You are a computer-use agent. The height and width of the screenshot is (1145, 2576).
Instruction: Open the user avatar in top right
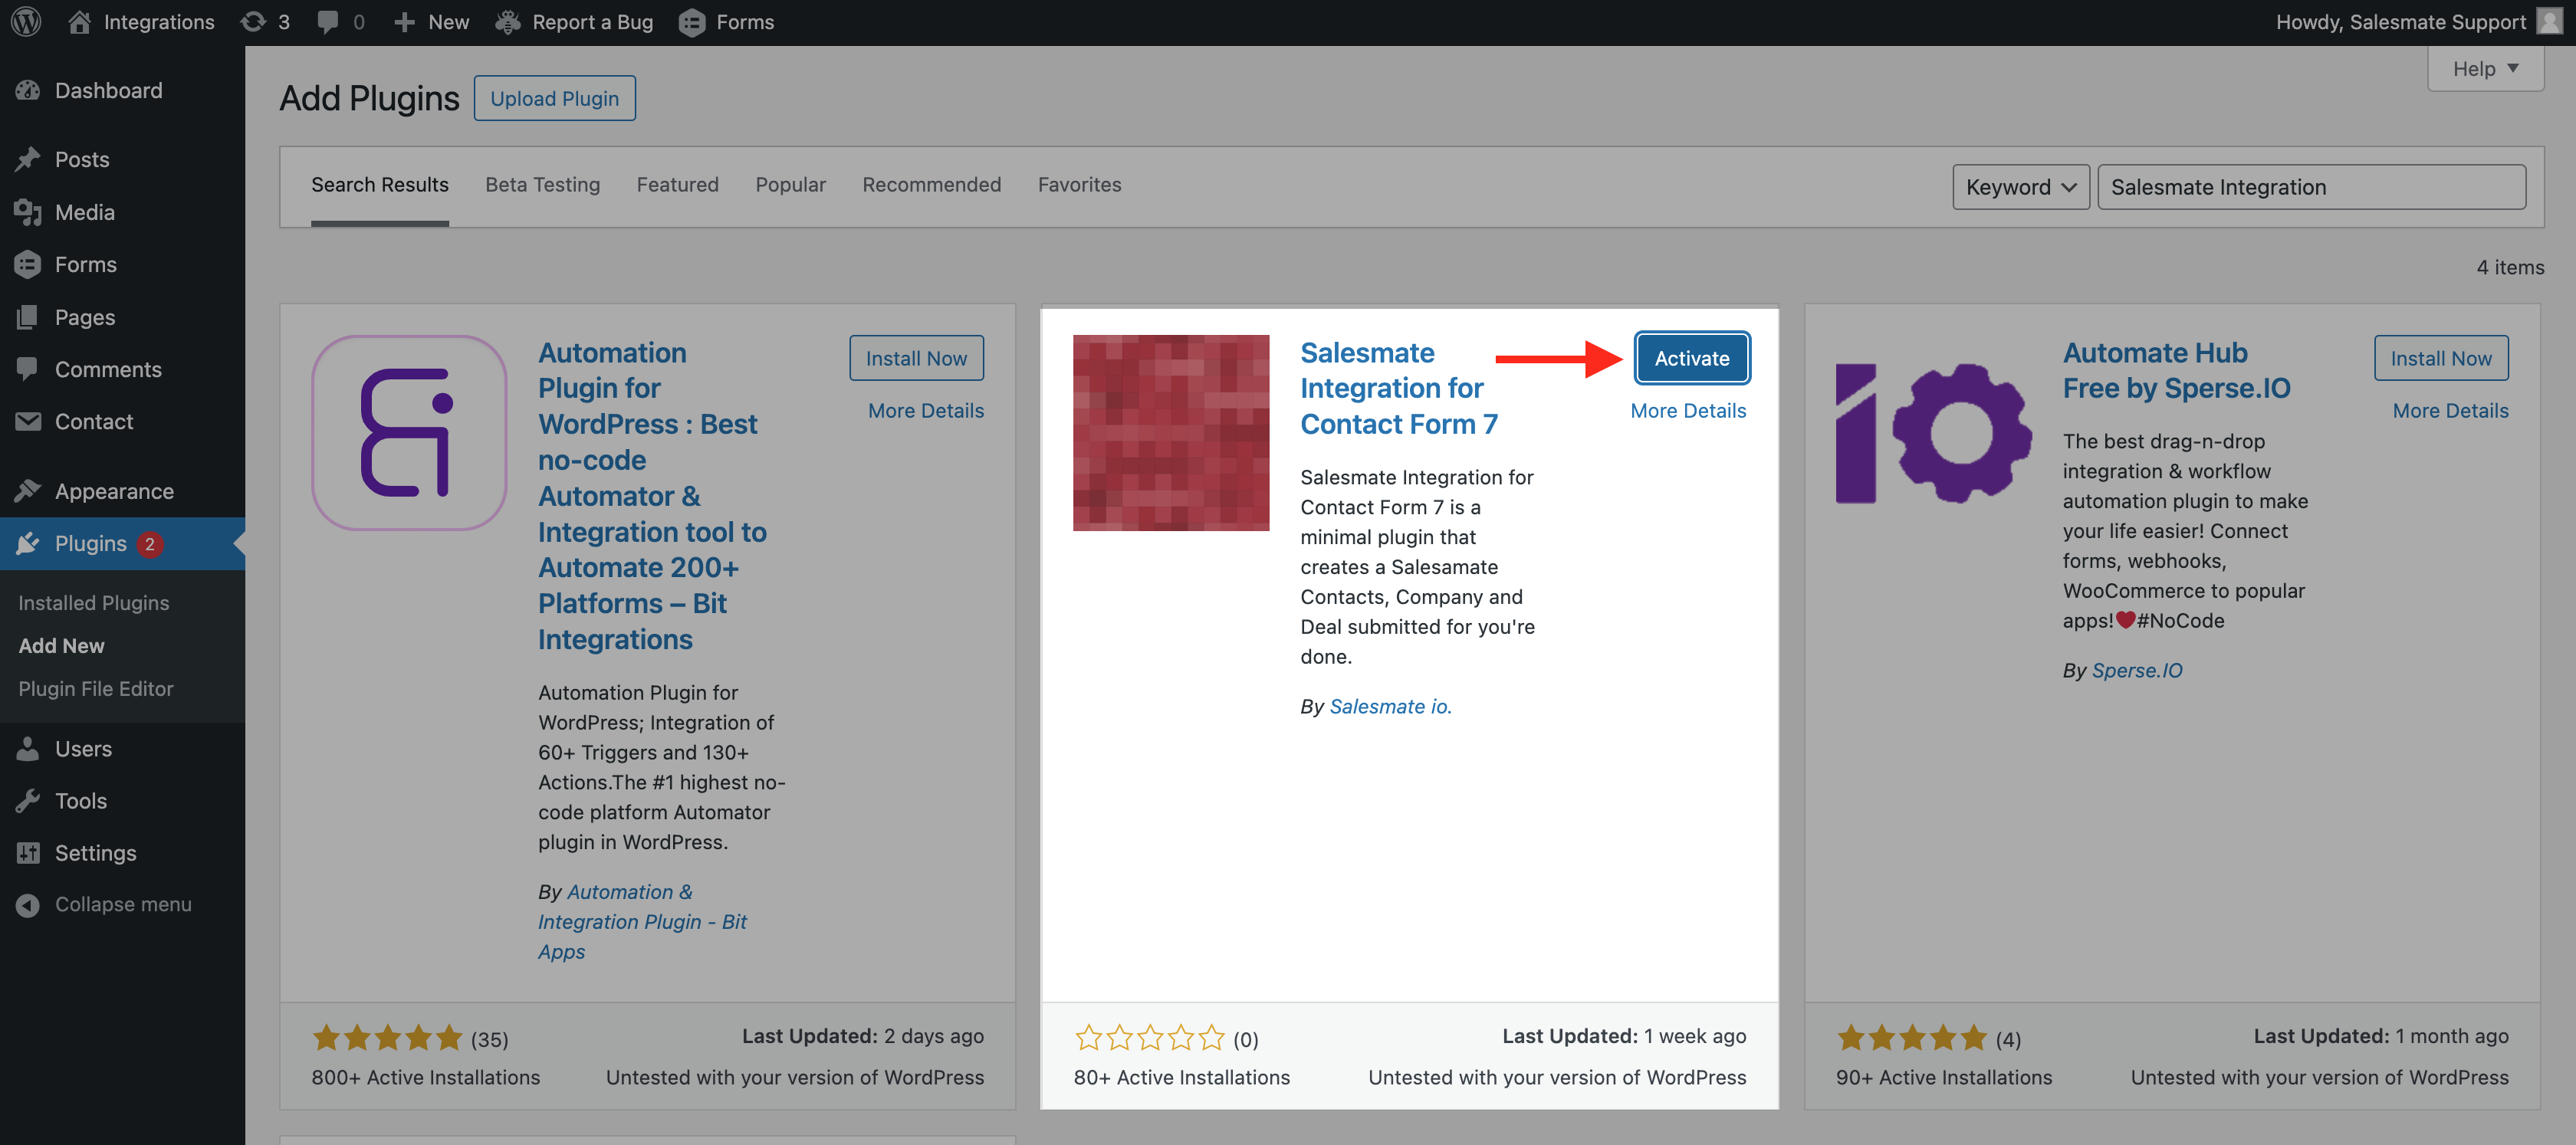tap(2549, 22)
